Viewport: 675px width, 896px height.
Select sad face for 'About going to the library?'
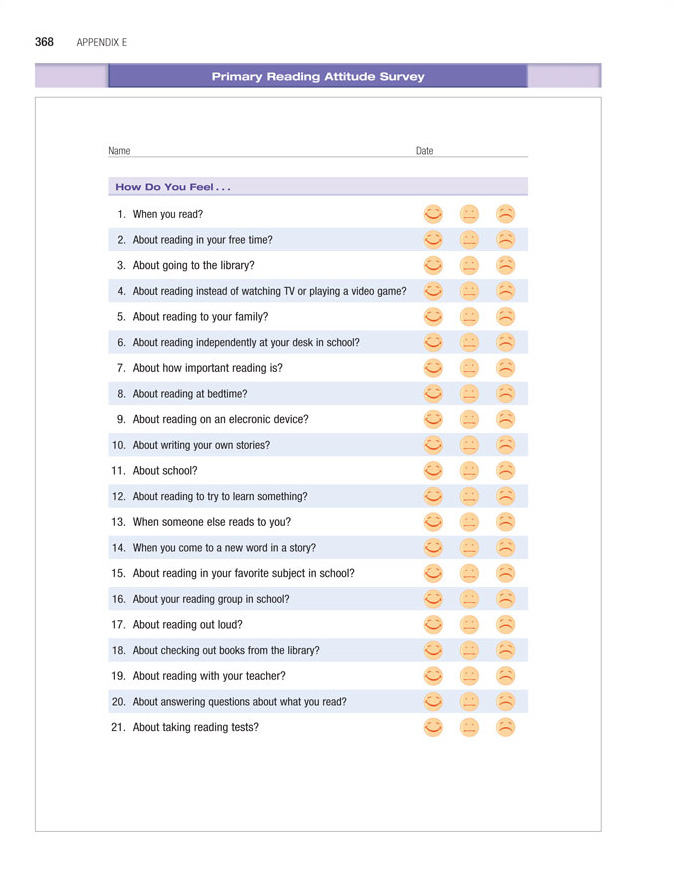coord(506,265)
